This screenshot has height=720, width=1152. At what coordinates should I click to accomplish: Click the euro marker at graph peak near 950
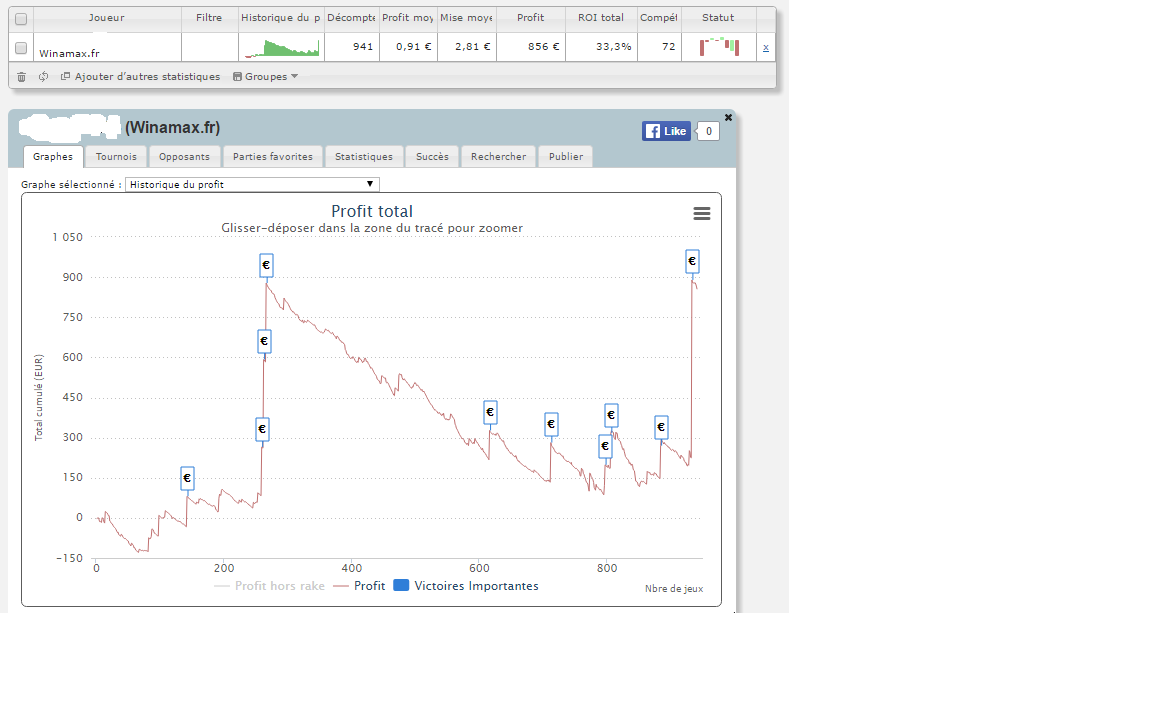(266, 265)
